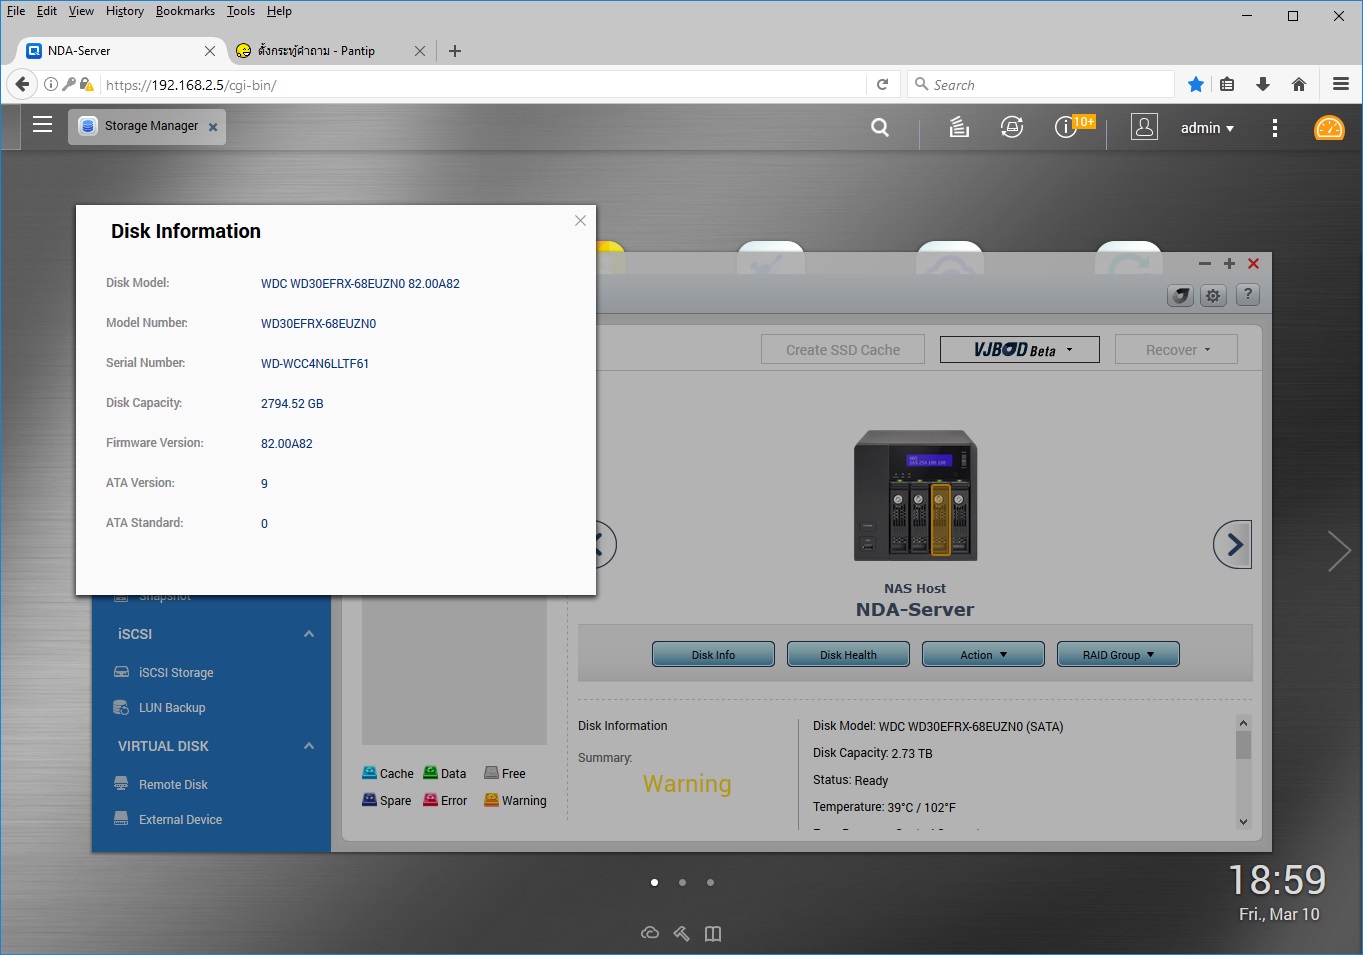This screenshot has height=955, width=1363.
Task: Click the Create SSD Cache button
Action: pos(842,350)
